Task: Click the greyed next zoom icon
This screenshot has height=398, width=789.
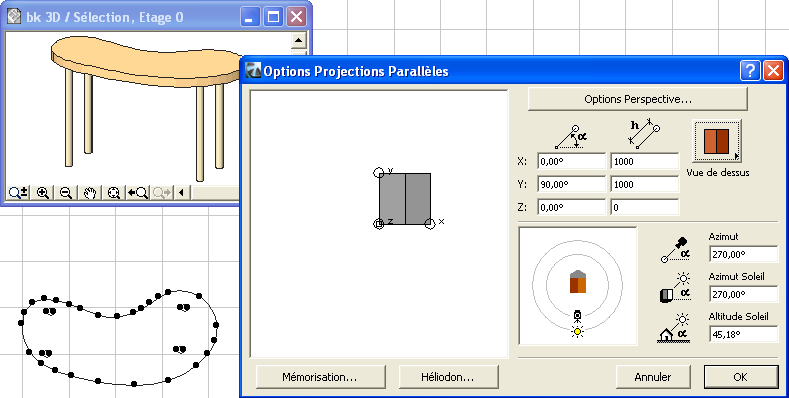Action: (x=162, y=193)
